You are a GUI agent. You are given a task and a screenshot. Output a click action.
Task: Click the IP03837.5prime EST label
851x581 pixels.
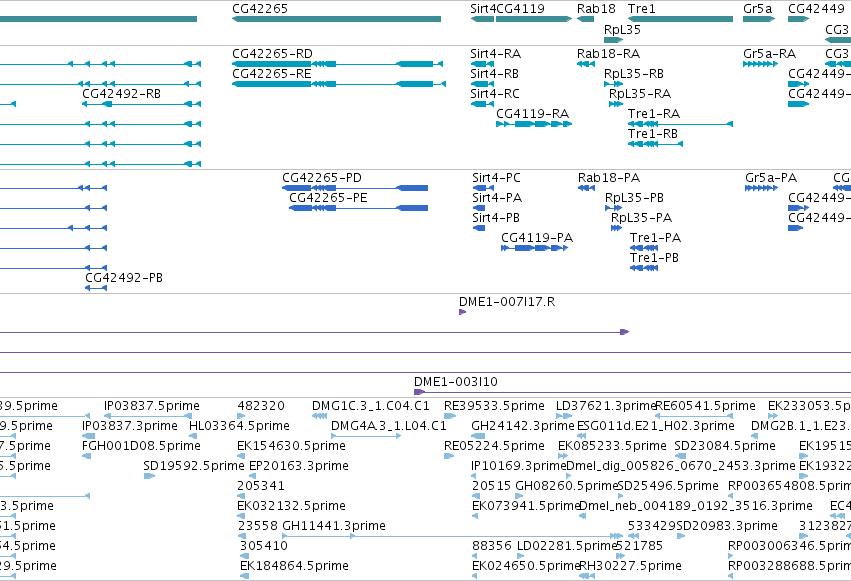click(x=152, y=406)
